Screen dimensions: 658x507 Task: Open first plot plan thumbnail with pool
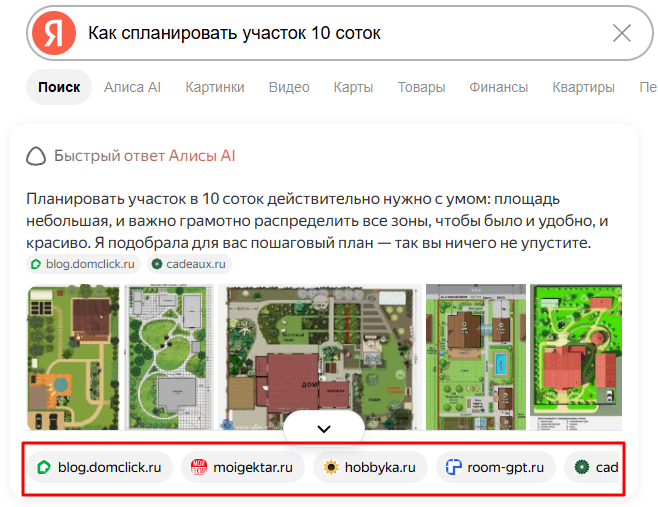(73, 357)
